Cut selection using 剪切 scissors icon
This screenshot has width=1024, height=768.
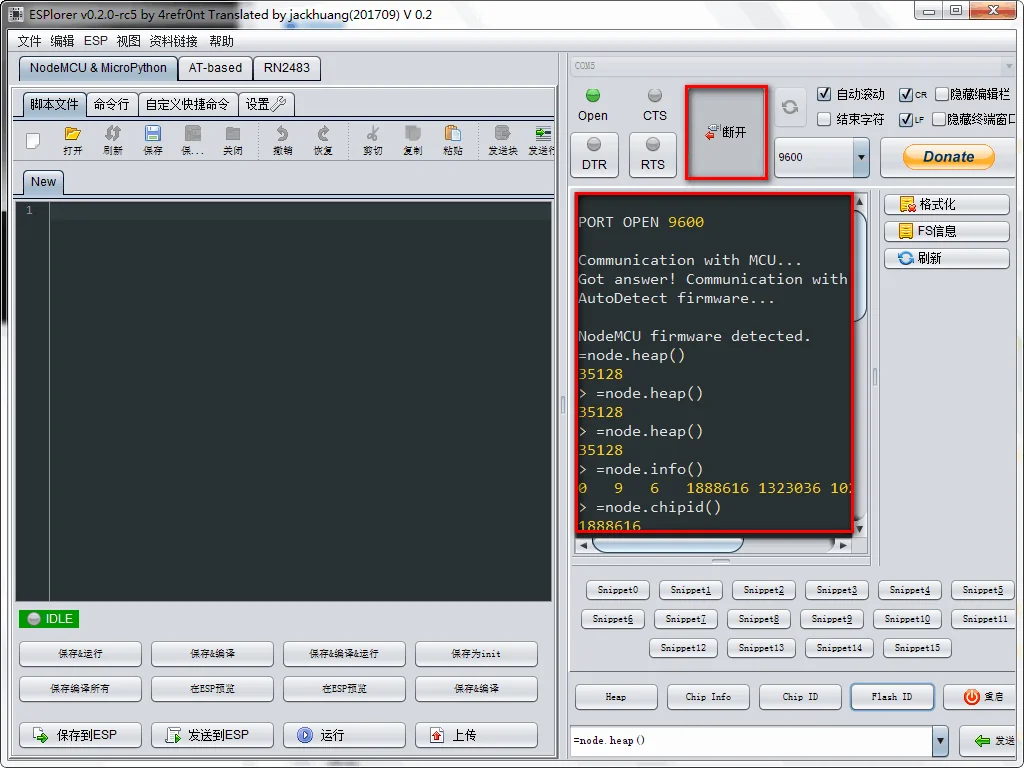(372, 140)
